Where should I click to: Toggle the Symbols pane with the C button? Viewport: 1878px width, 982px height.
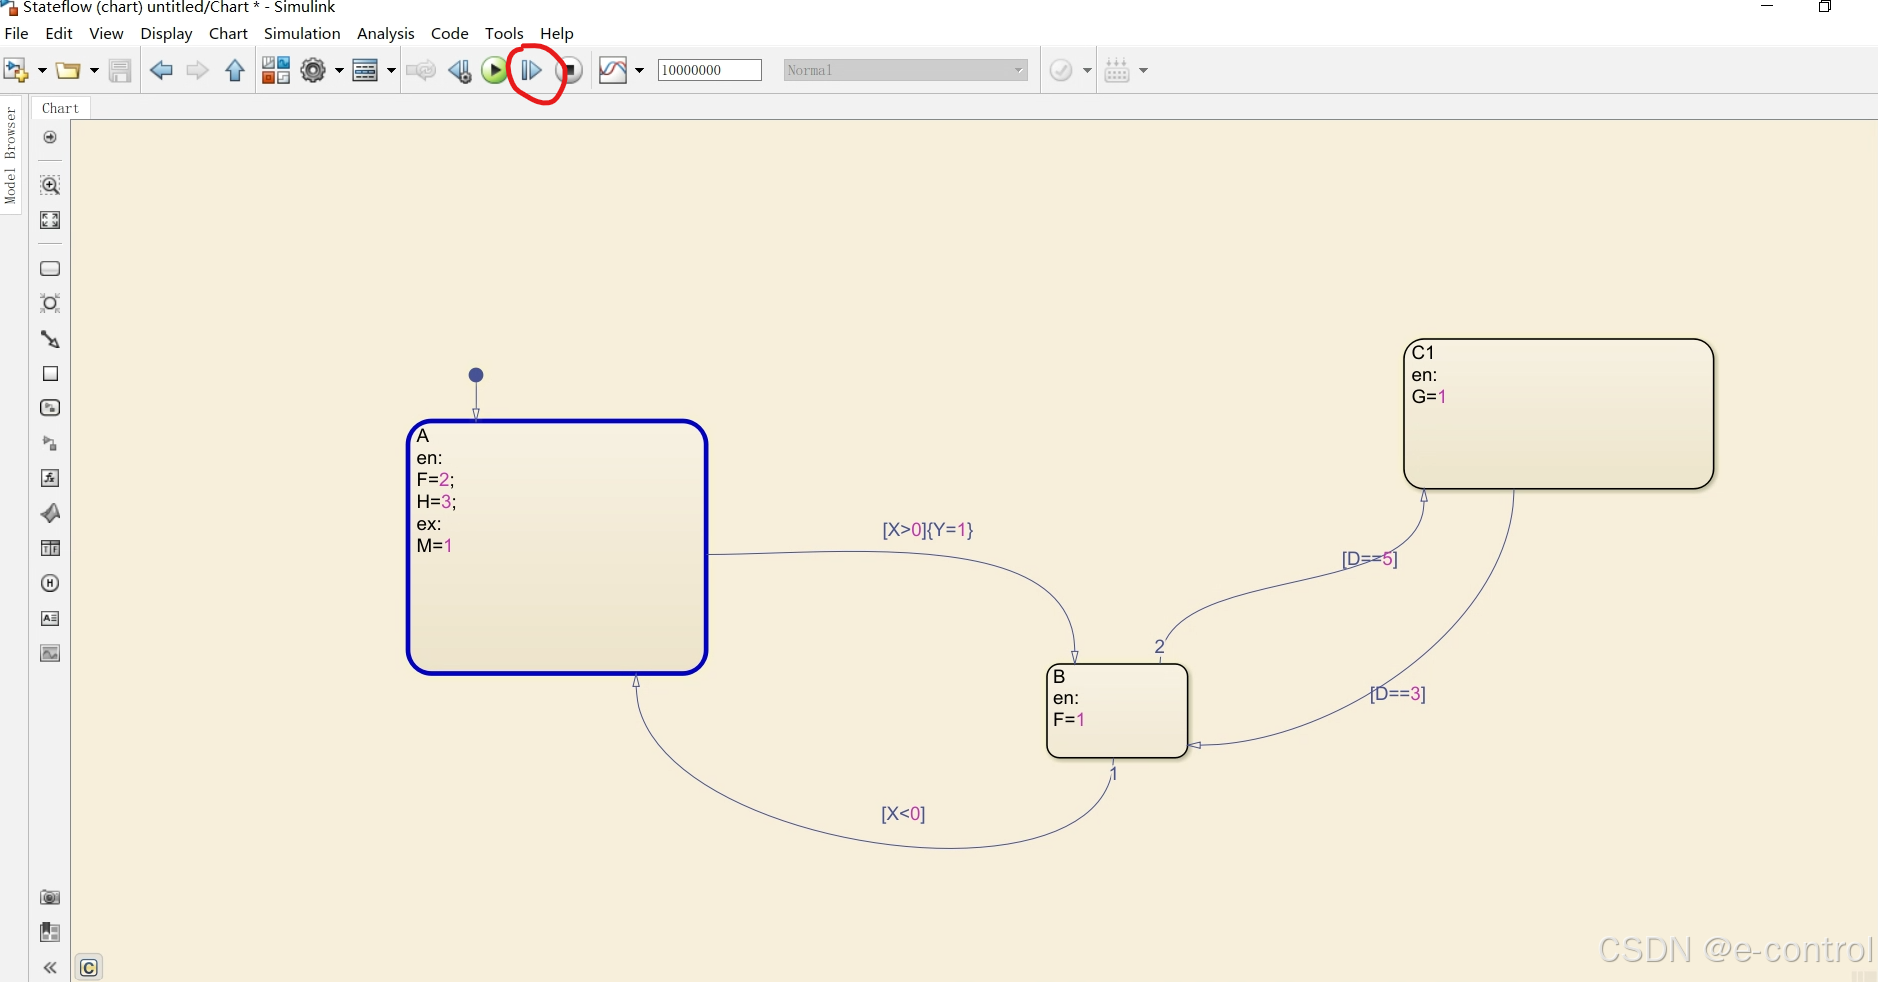[88, 966]
